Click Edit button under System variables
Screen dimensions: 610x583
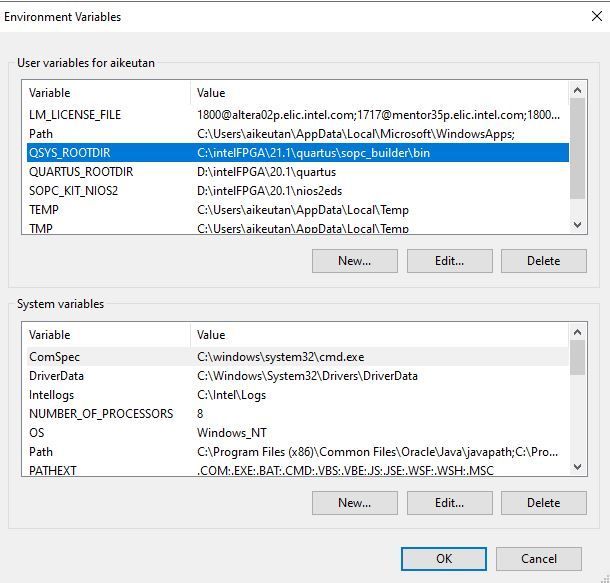pyautogui.click(x=449, y=503)
